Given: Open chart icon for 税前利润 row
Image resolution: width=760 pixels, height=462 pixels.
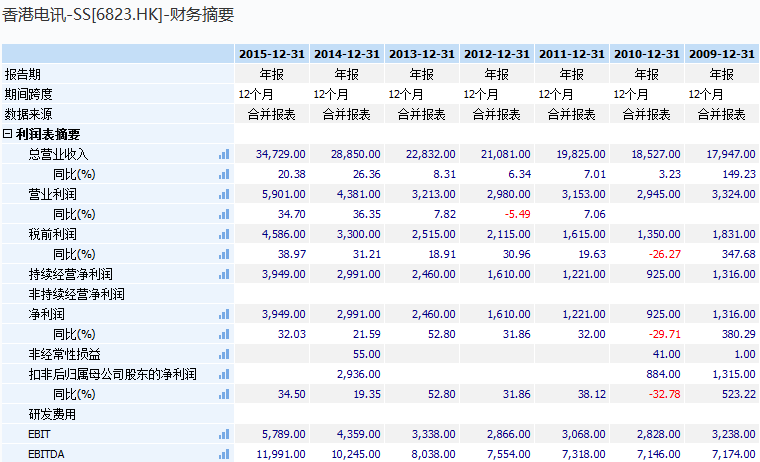Looking at the screenshot, I should (x=224, y=234).
